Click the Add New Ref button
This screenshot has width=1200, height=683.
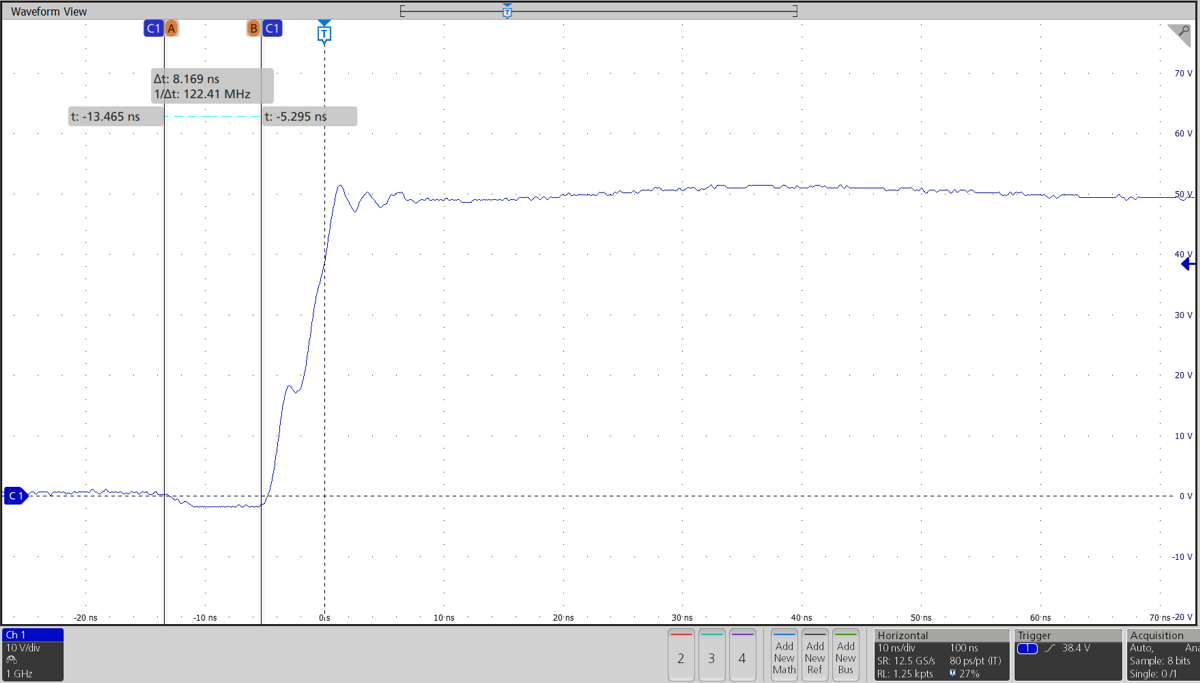coord(814,655)
